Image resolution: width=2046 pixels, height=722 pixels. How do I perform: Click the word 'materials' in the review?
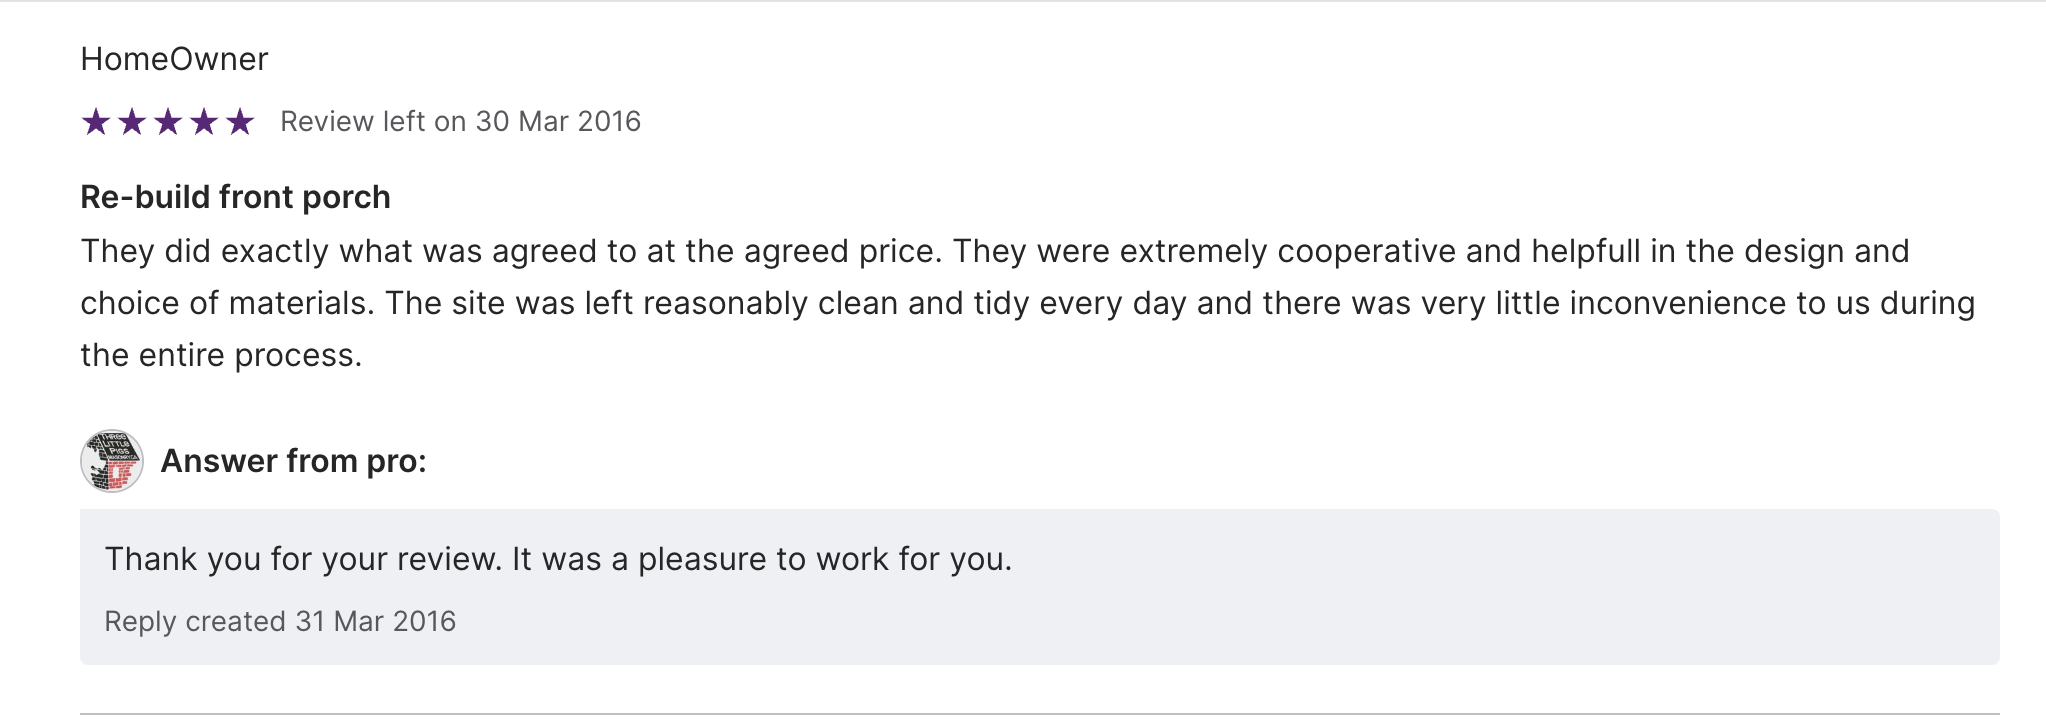coord(301,303)
